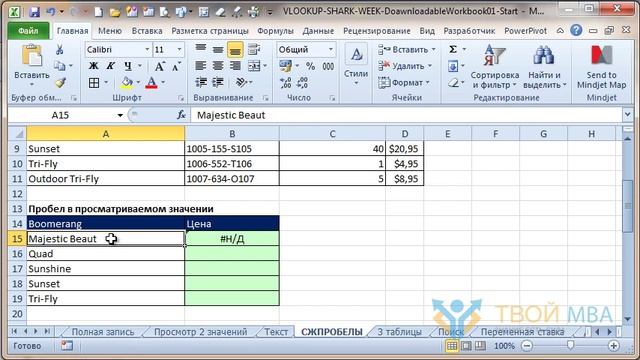This screenshot has height=360, width=640.
Task: Switch to the PowerPivot ribbon tab
Action: pyautogui.click(x=525, y=31)
